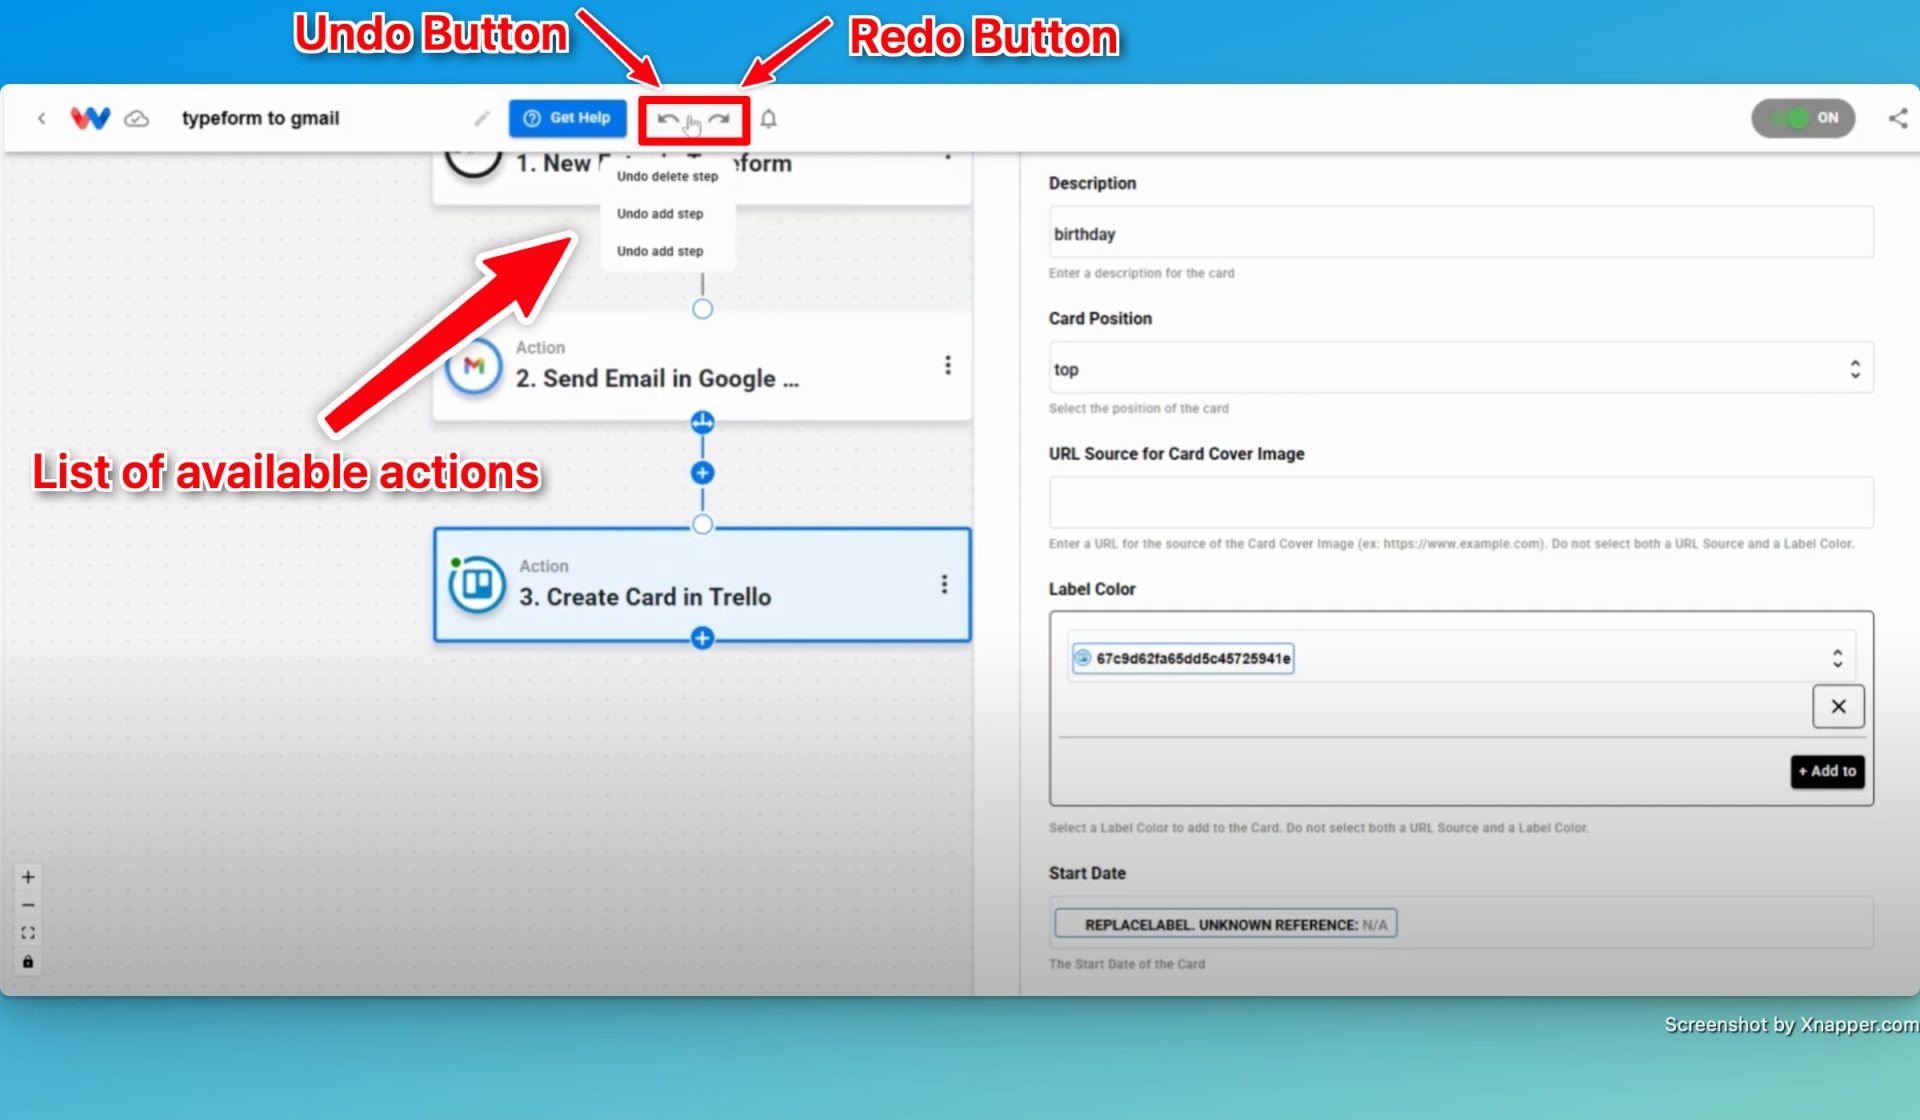Click the + Add to button

[x=1826, y=771]
